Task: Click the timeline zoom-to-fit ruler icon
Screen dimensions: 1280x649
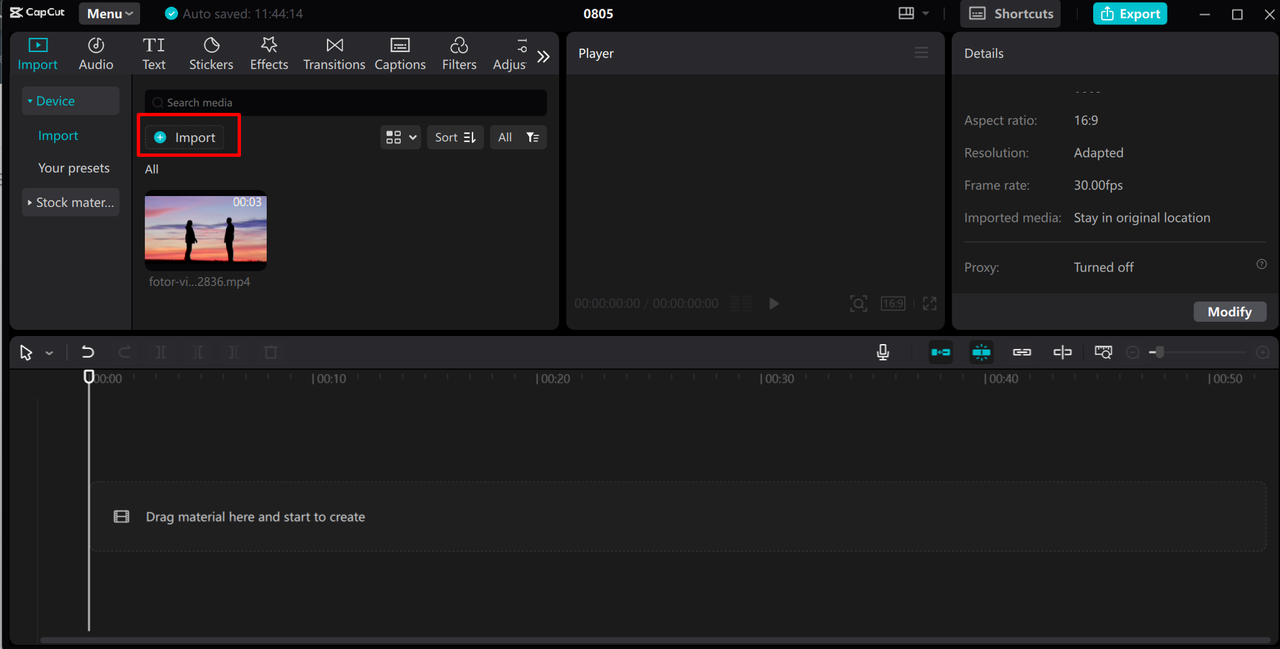Action: point(1103,352)
